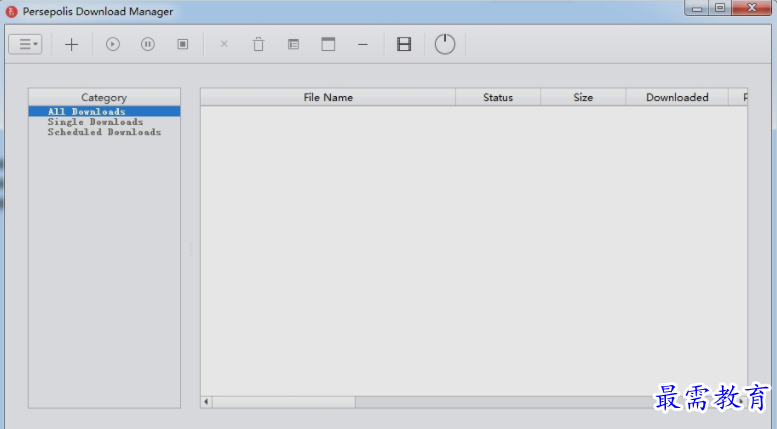Click the X remove download icon
The width and height of the screenshot is (777, 429).
224,44
